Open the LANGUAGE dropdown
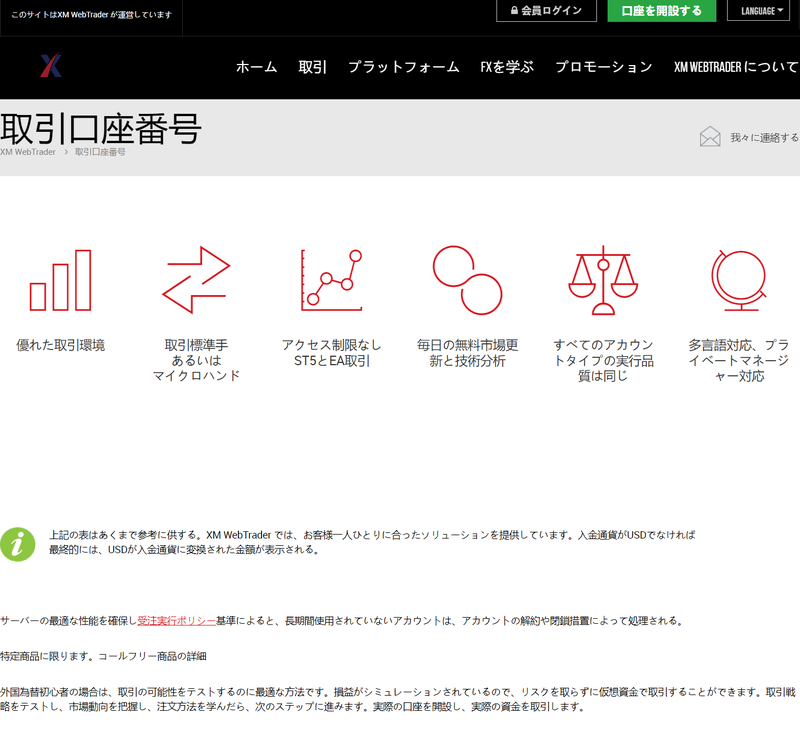 tap(758, 11)
